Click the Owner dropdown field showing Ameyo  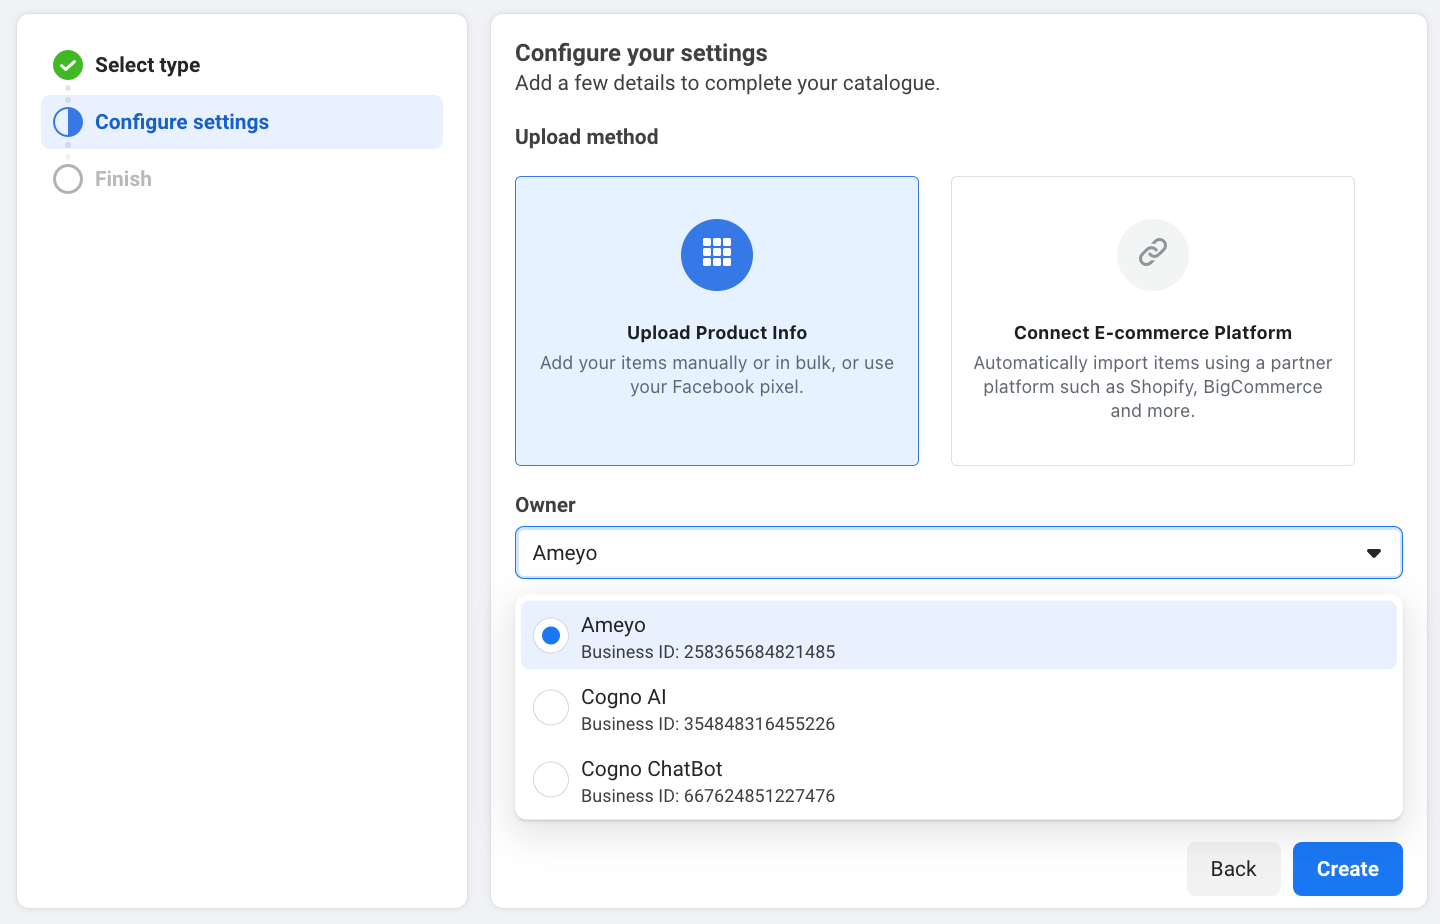[940, 553]
